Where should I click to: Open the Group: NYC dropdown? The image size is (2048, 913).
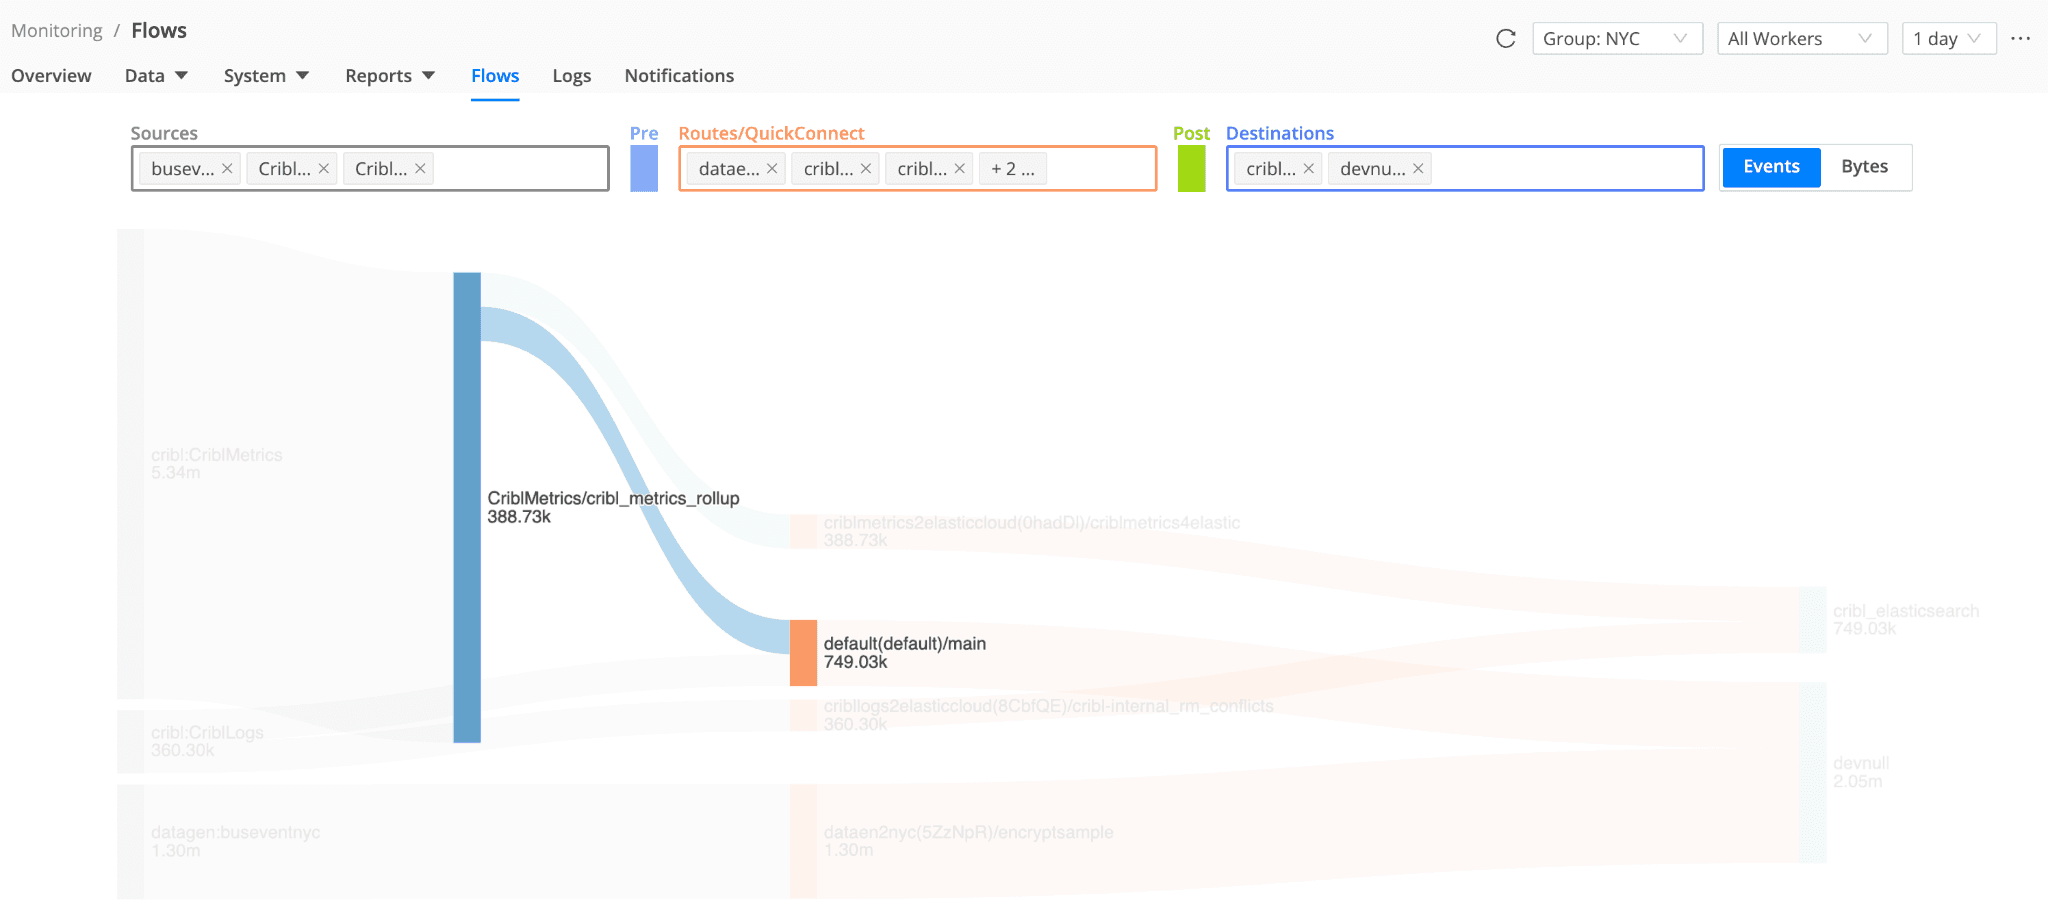click(1616, 39)
